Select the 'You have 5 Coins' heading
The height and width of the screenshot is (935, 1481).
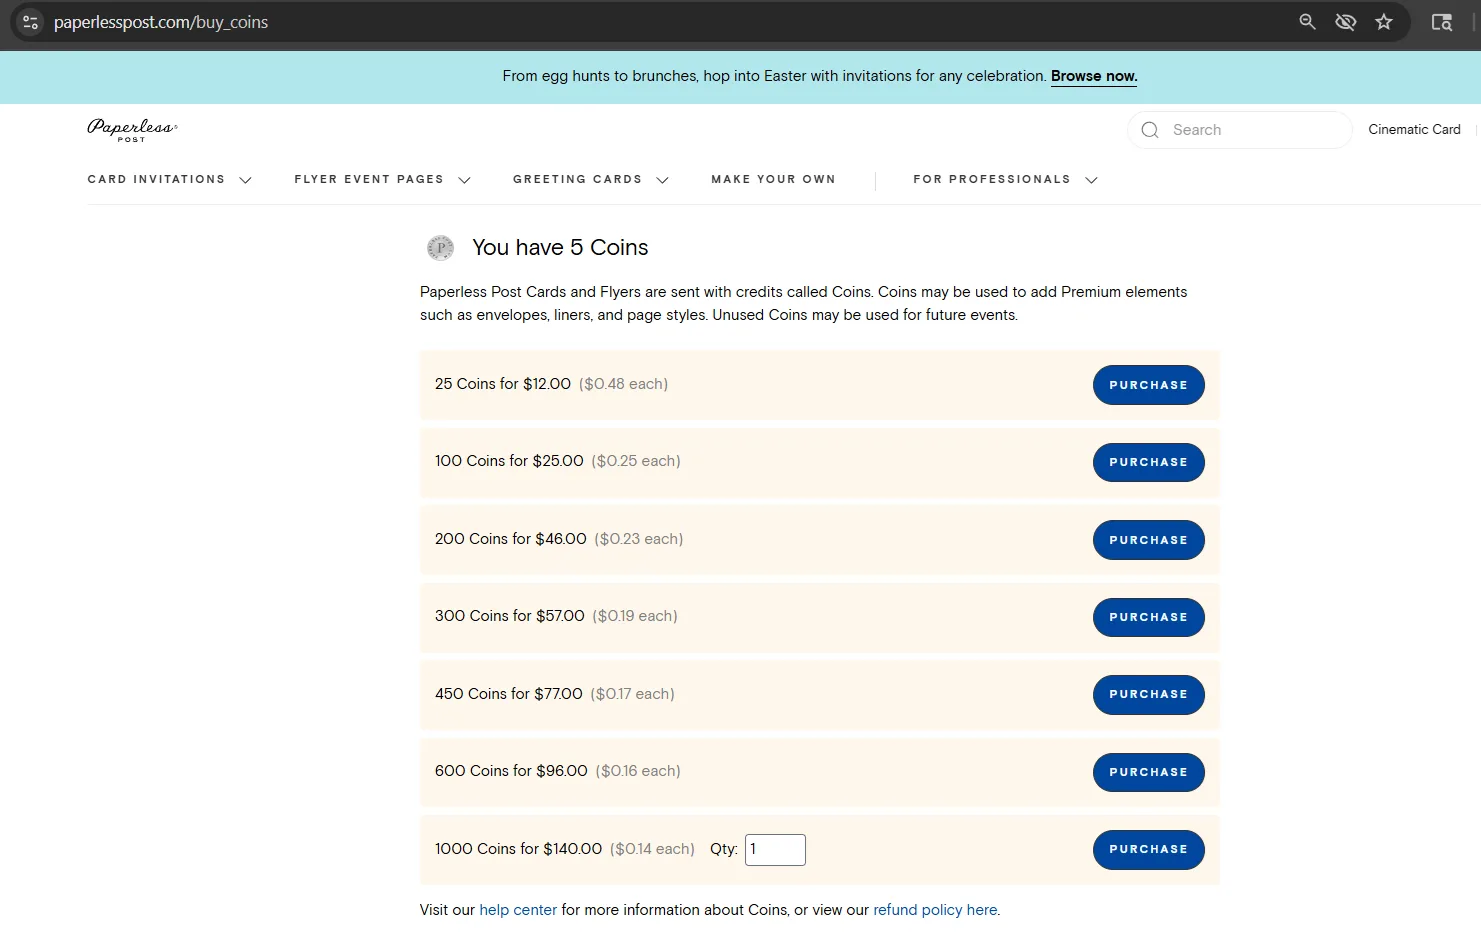coord(560,247)
